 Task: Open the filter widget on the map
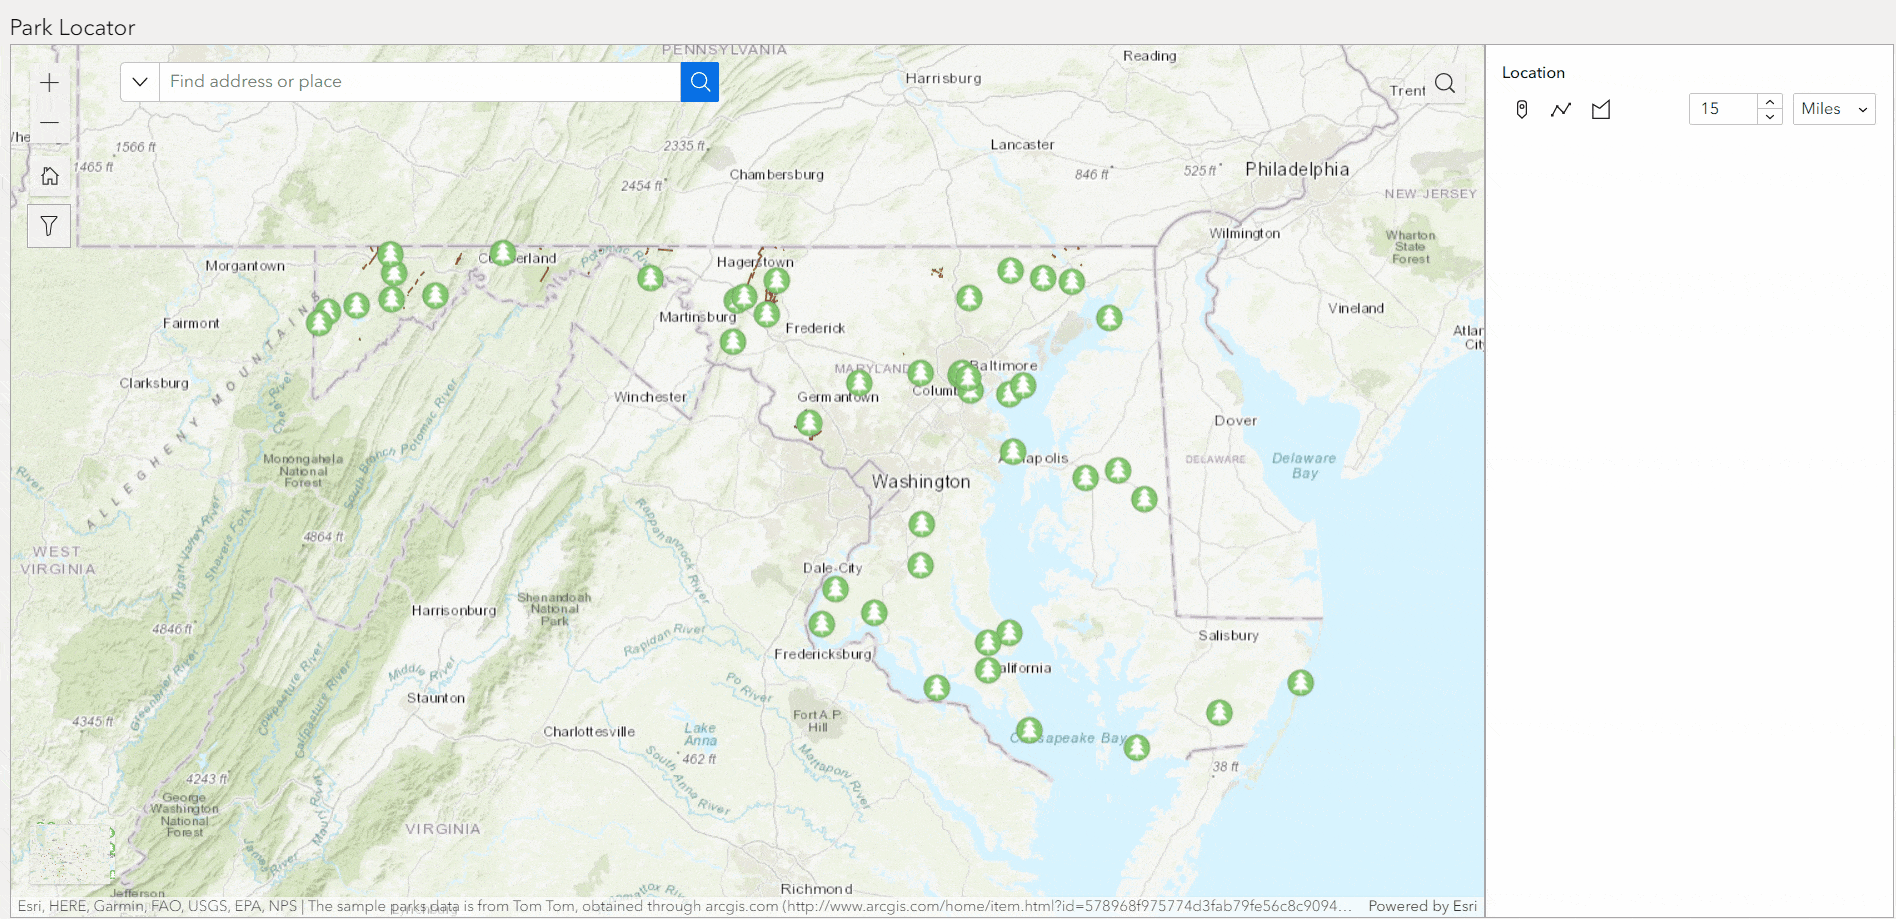(49, 225)
